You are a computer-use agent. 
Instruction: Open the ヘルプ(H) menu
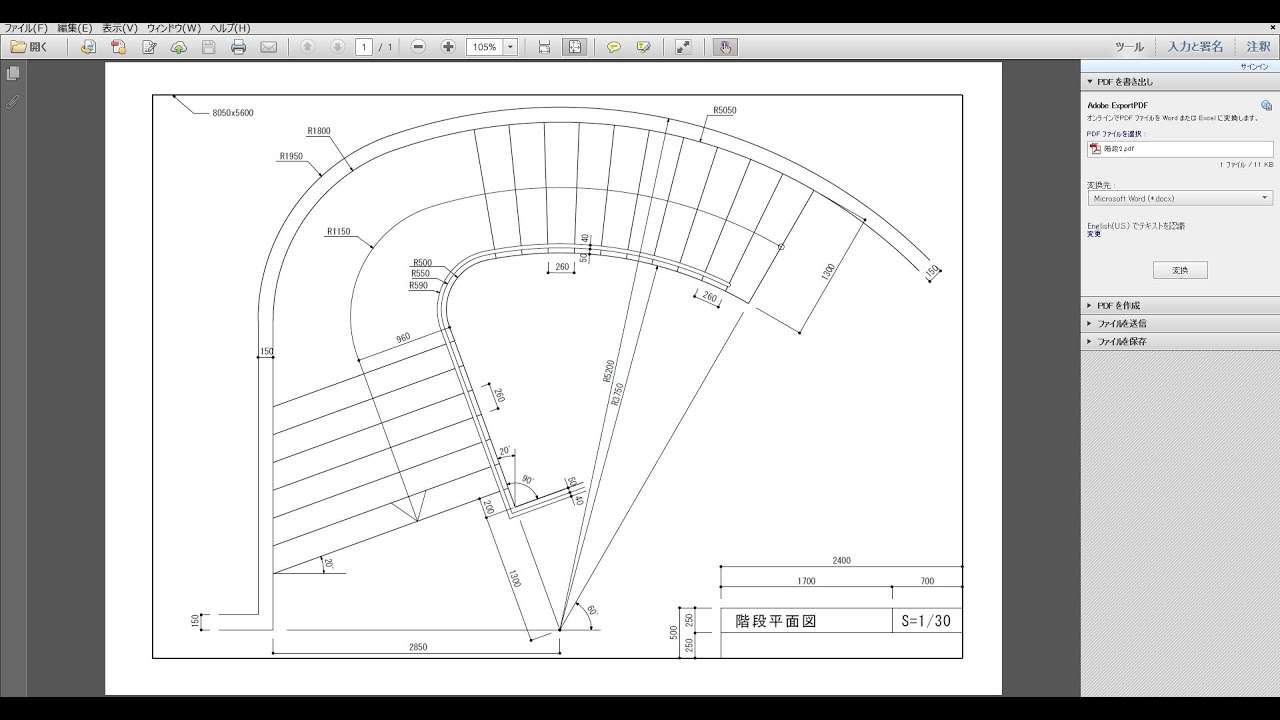pyautogui.click(x=230, y=28)
